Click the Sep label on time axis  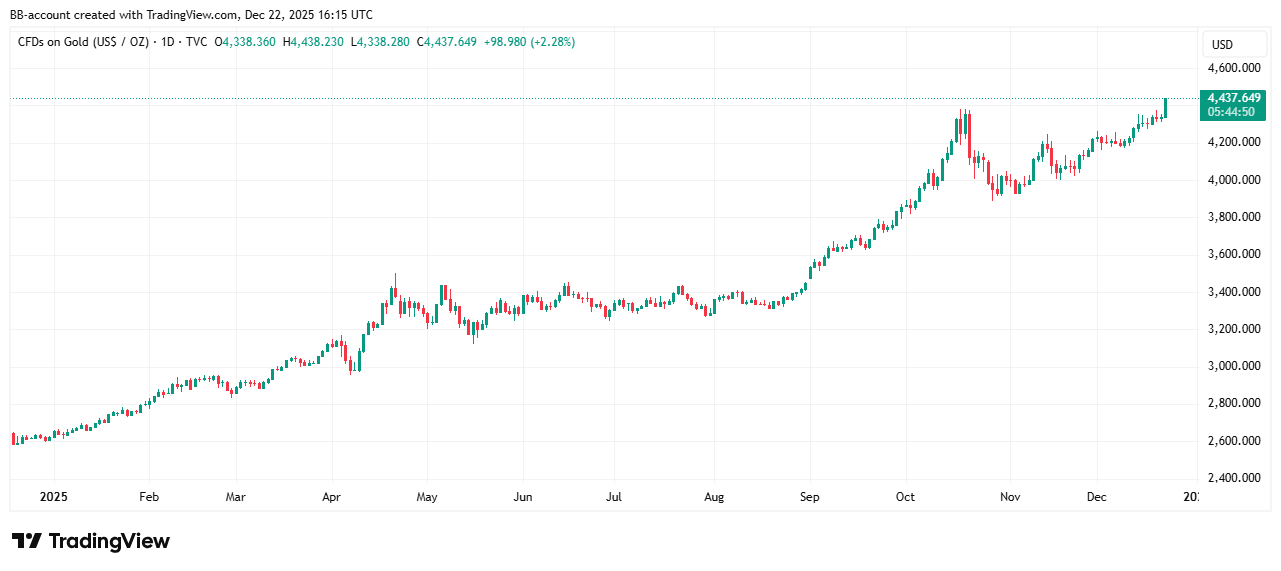click(810, 496)
